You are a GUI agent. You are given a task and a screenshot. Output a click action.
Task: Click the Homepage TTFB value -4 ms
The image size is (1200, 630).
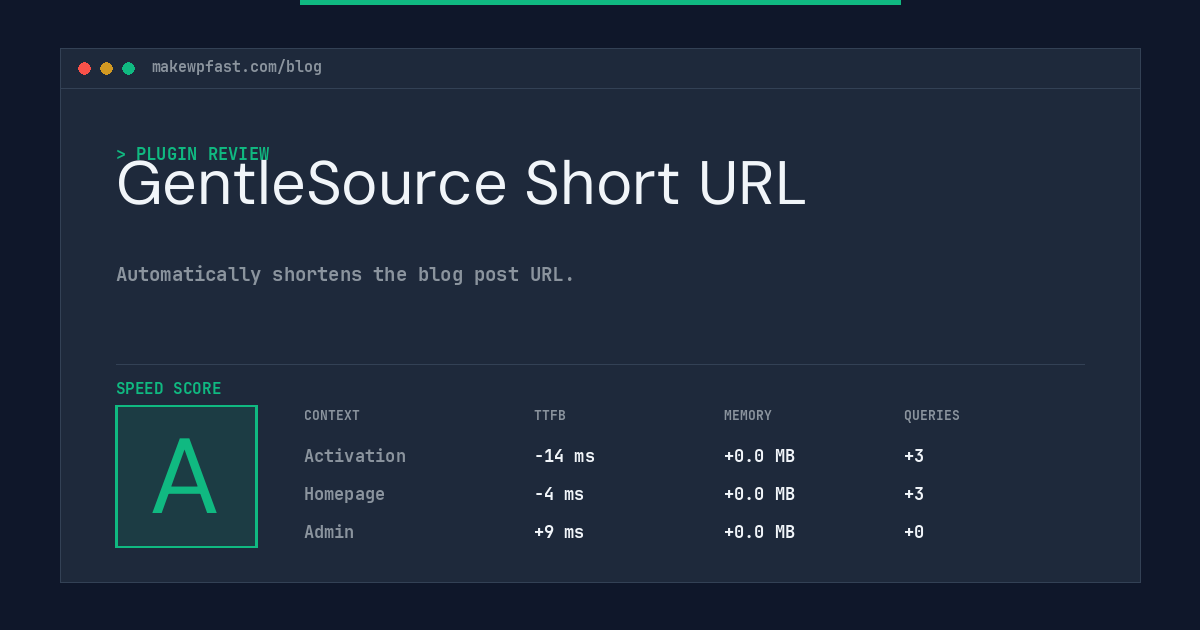tap(559, 494)
